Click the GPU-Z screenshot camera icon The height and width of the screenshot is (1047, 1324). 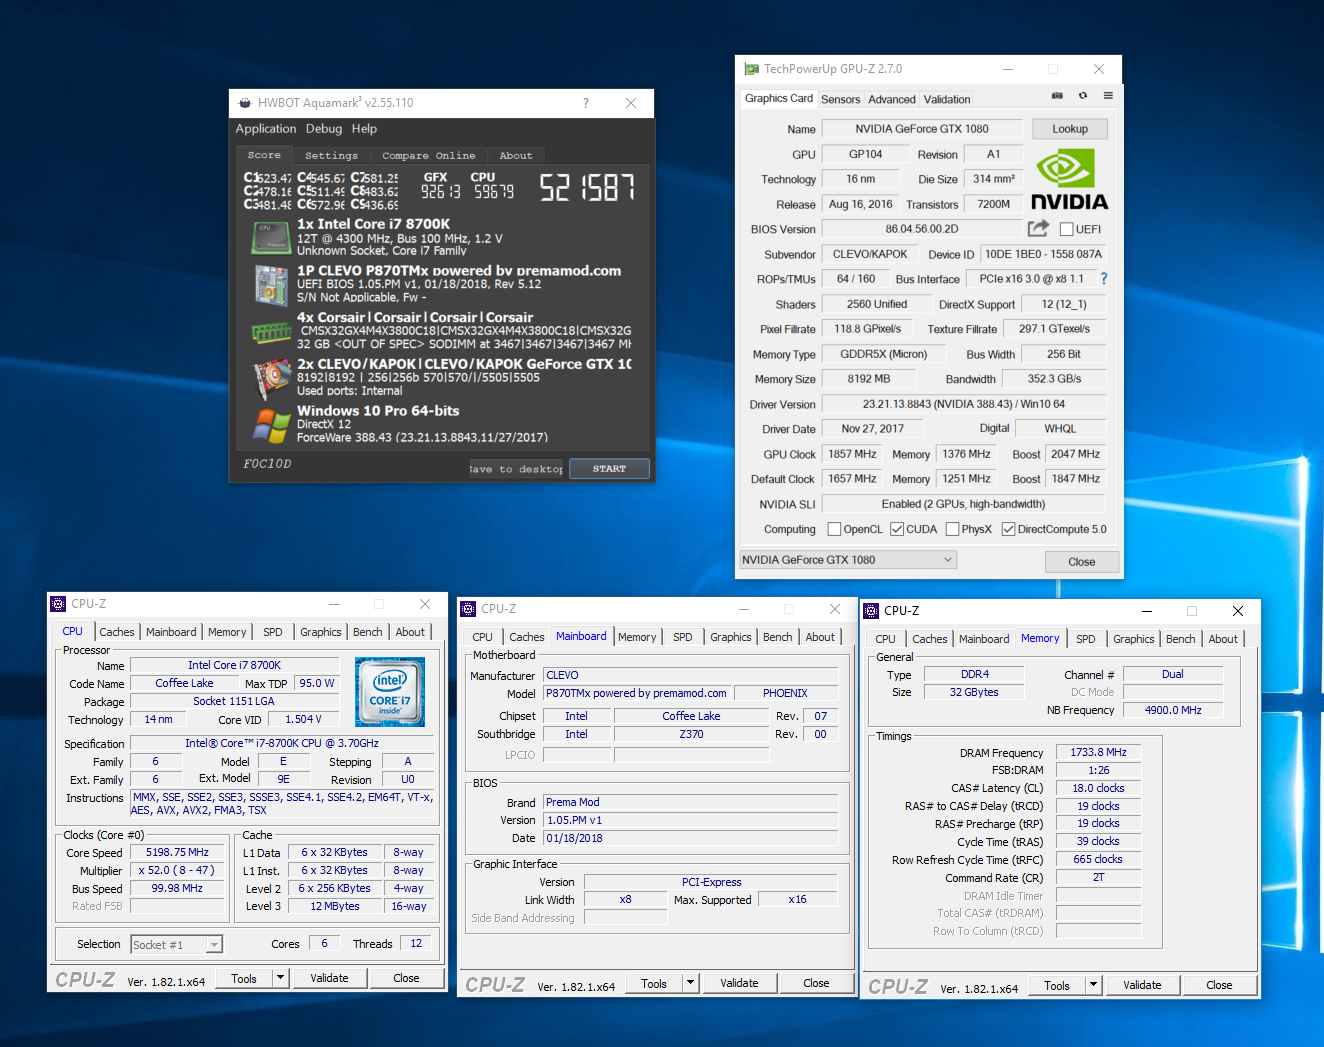1057,96
